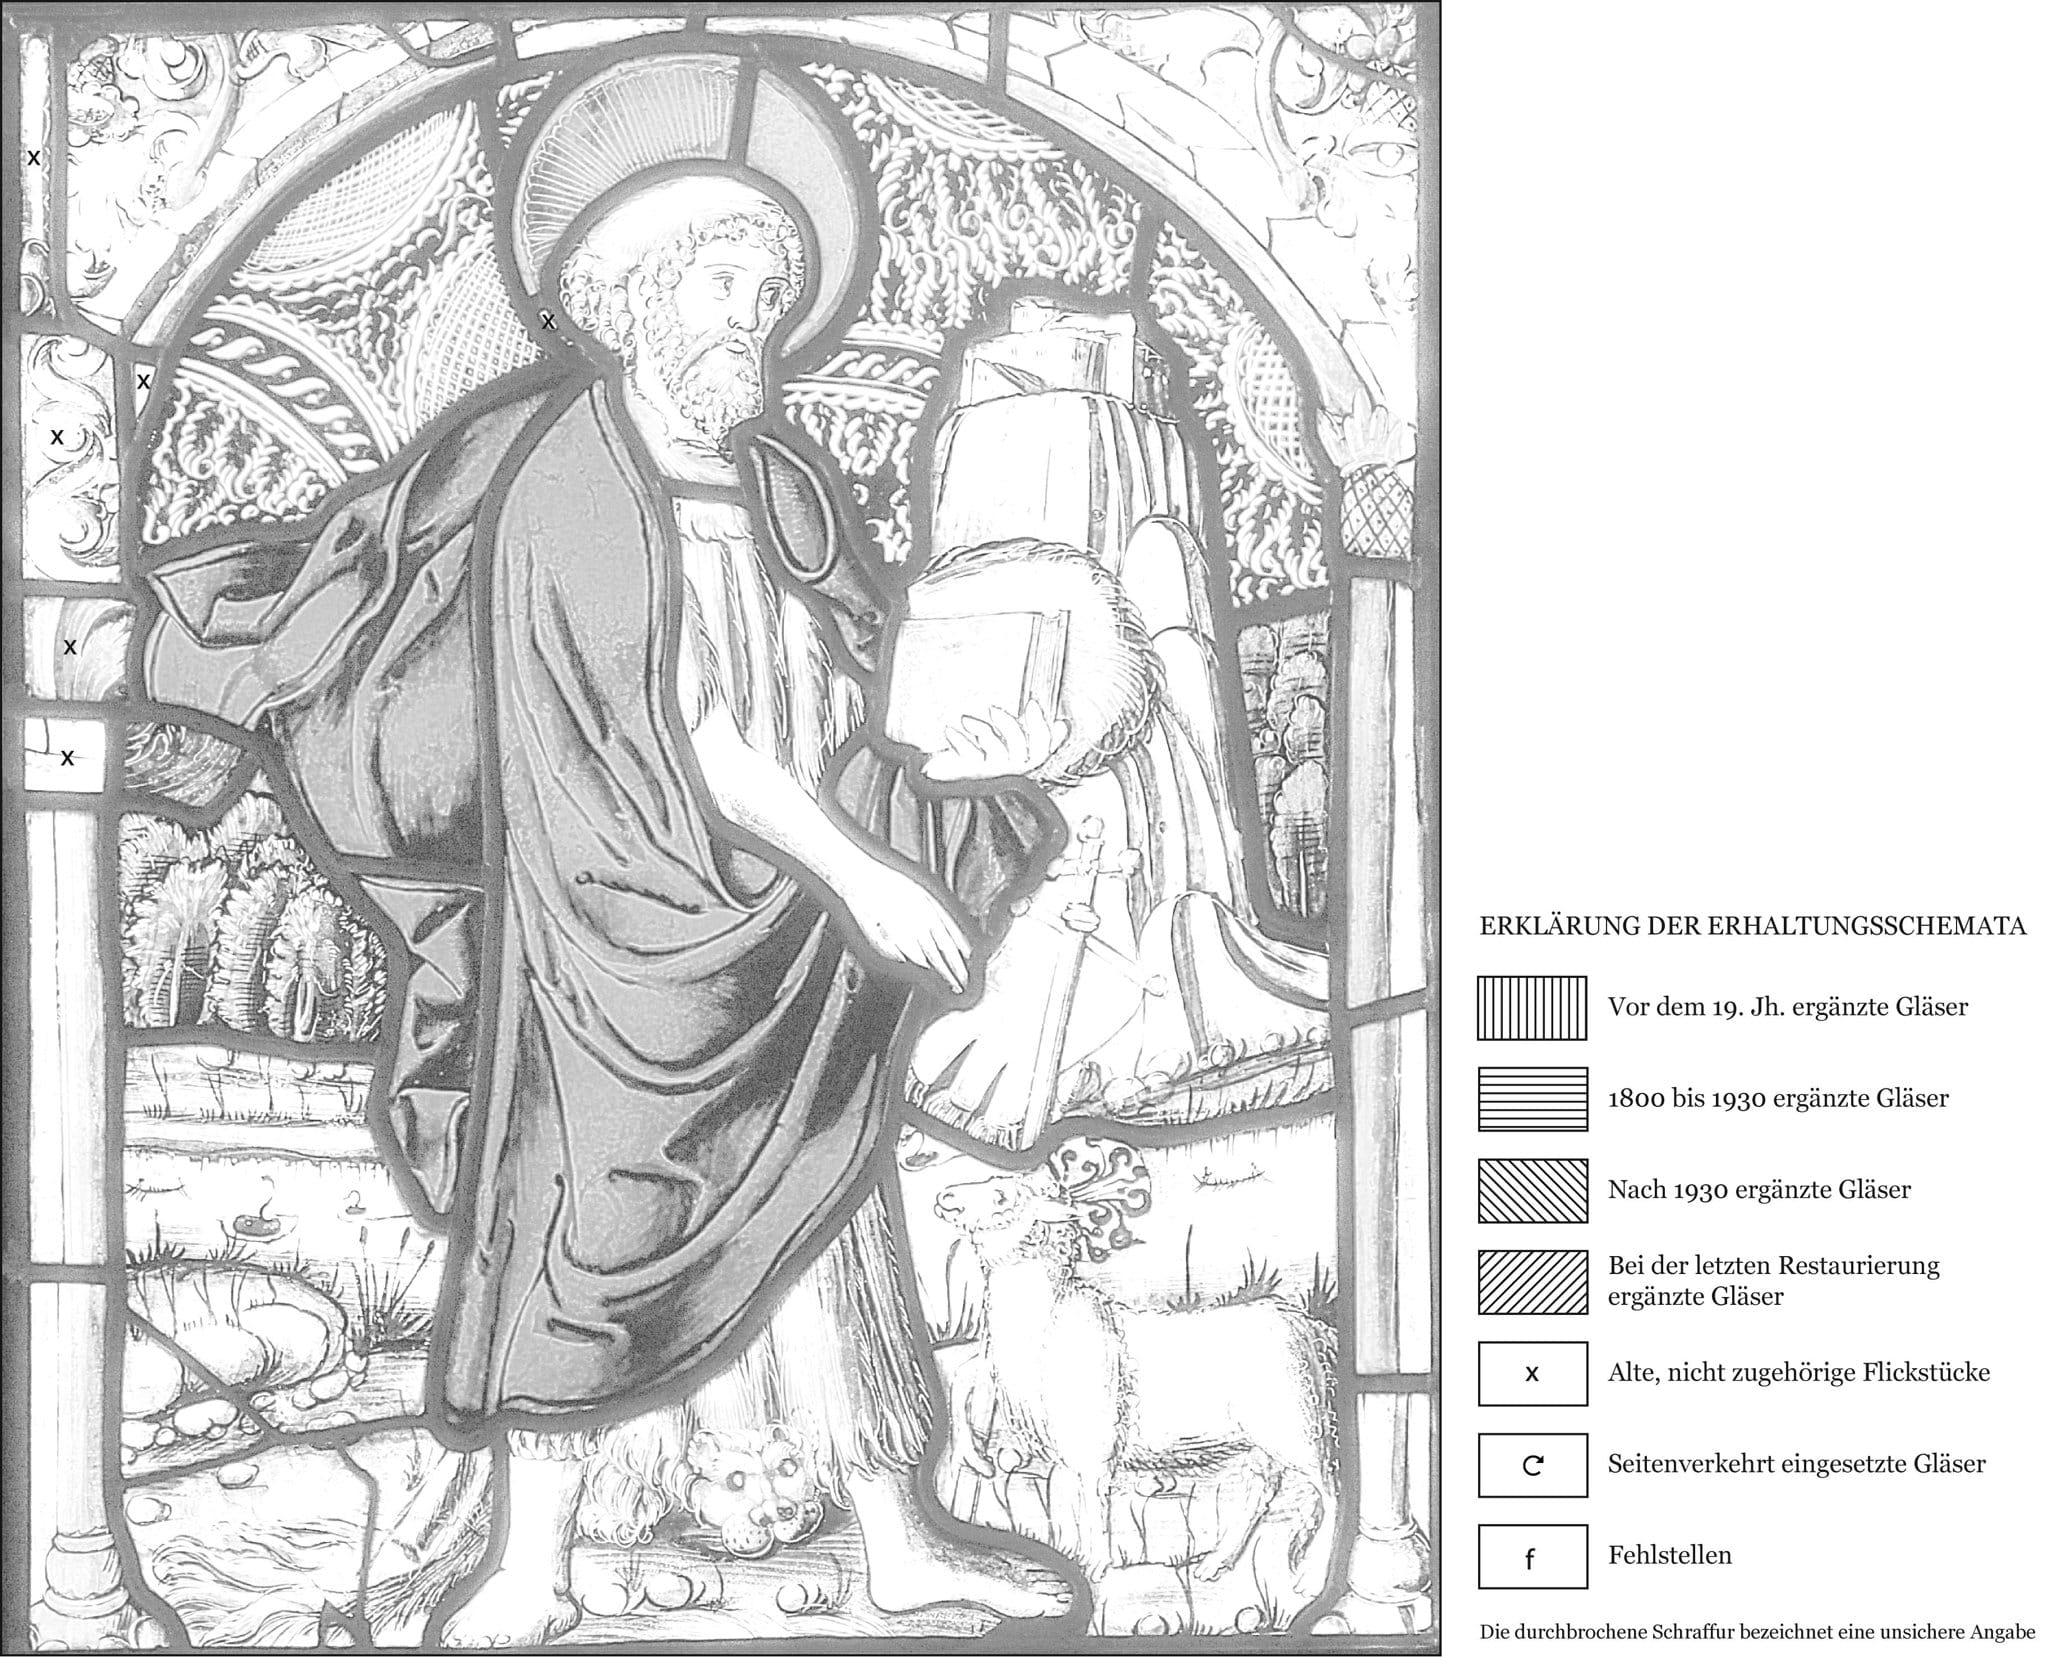Click the vertical-hatched legend box
Screen dimensions: 2048x1657
(1532, 1008)
